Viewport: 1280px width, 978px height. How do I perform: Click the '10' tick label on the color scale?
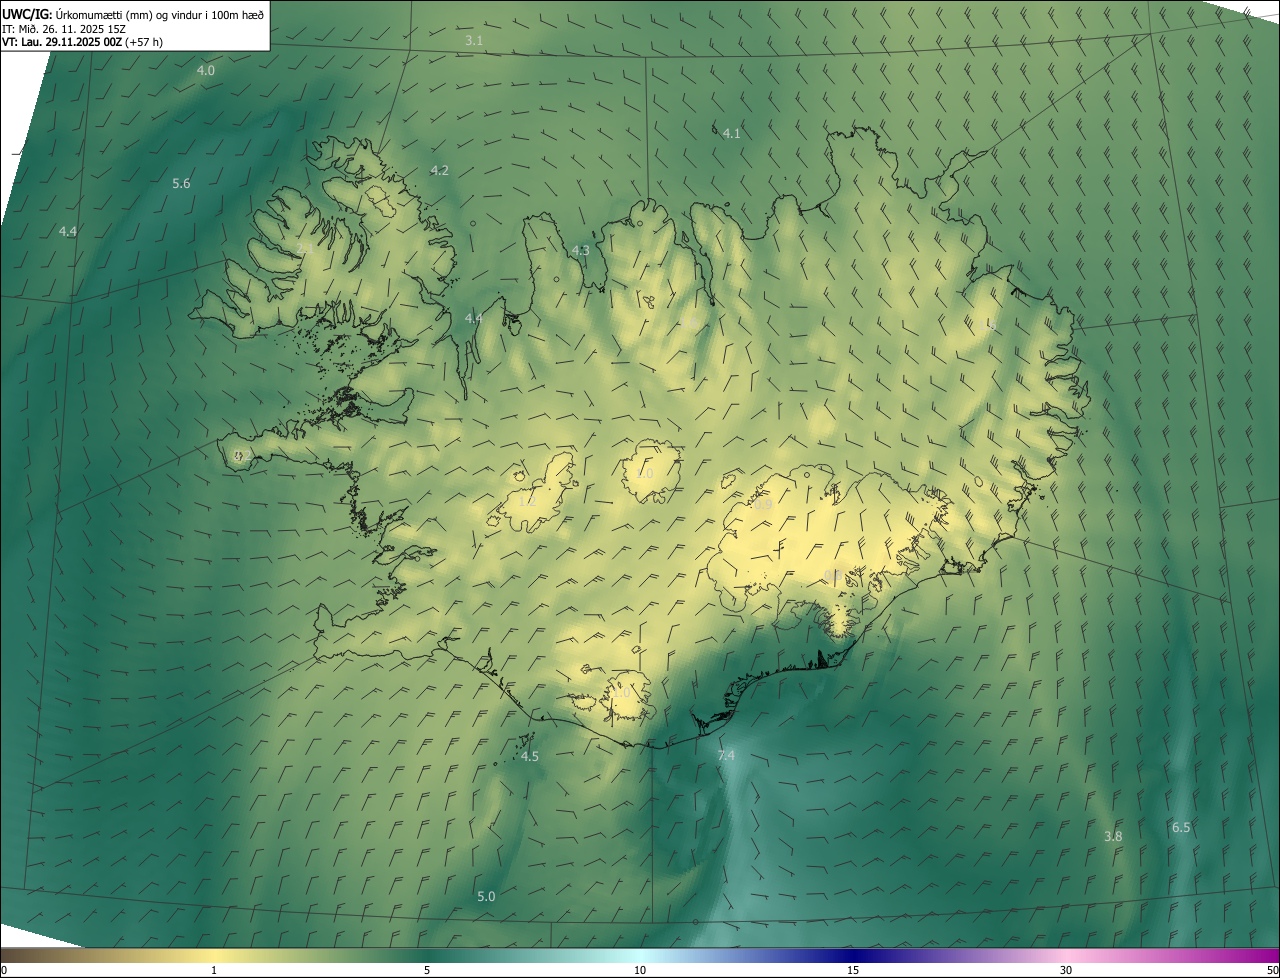click(640, 971)
